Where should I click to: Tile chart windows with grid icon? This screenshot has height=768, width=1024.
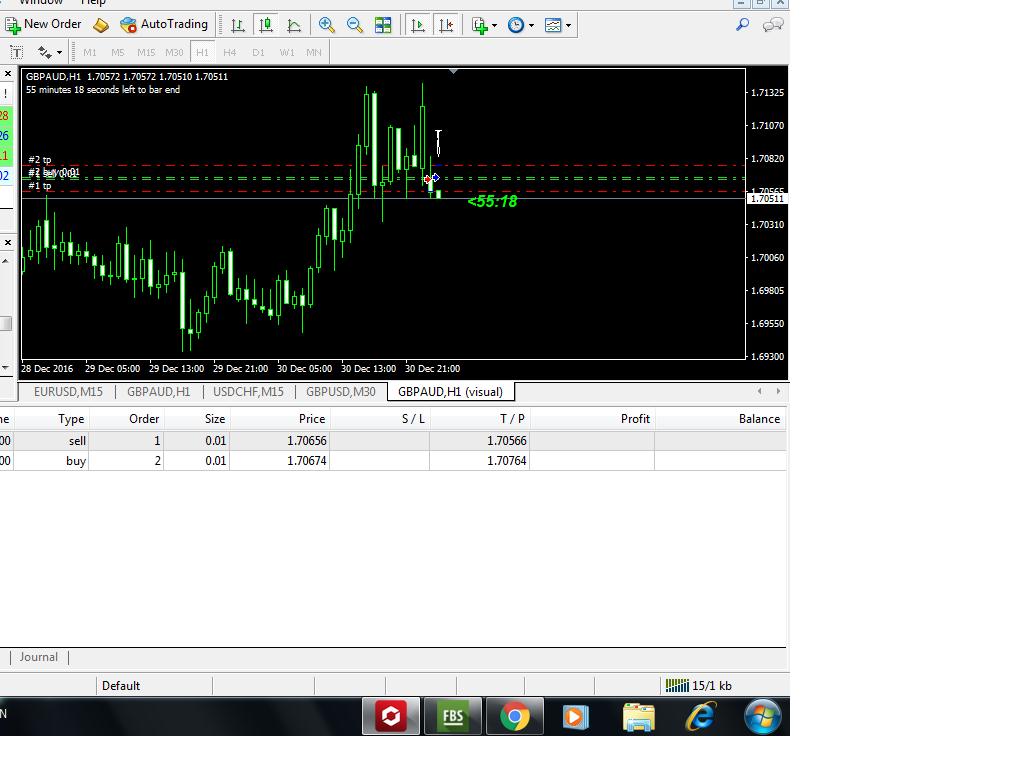[x=383, y=25]
